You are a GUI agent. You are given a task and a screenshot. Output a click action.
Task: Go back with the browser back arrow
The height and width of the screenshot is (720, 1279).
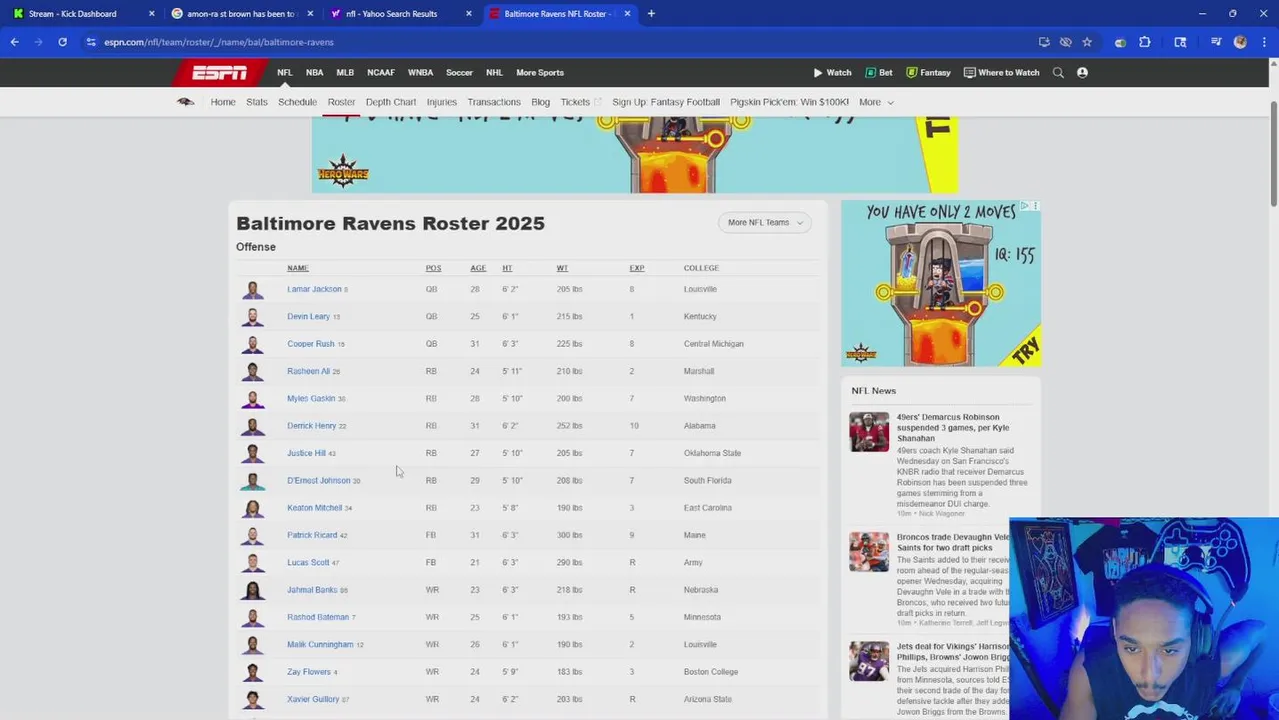(x=14, y=42)
